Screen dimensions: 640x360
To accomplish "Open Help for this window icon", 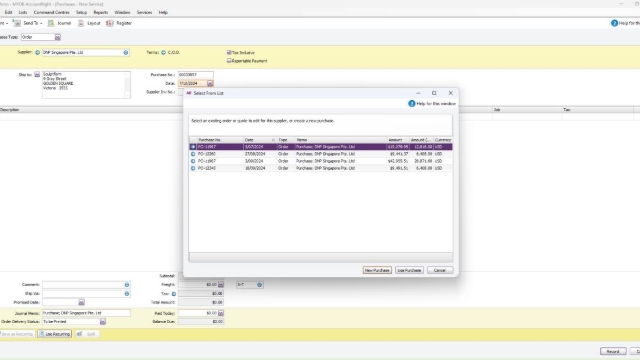I will [411, 104].
